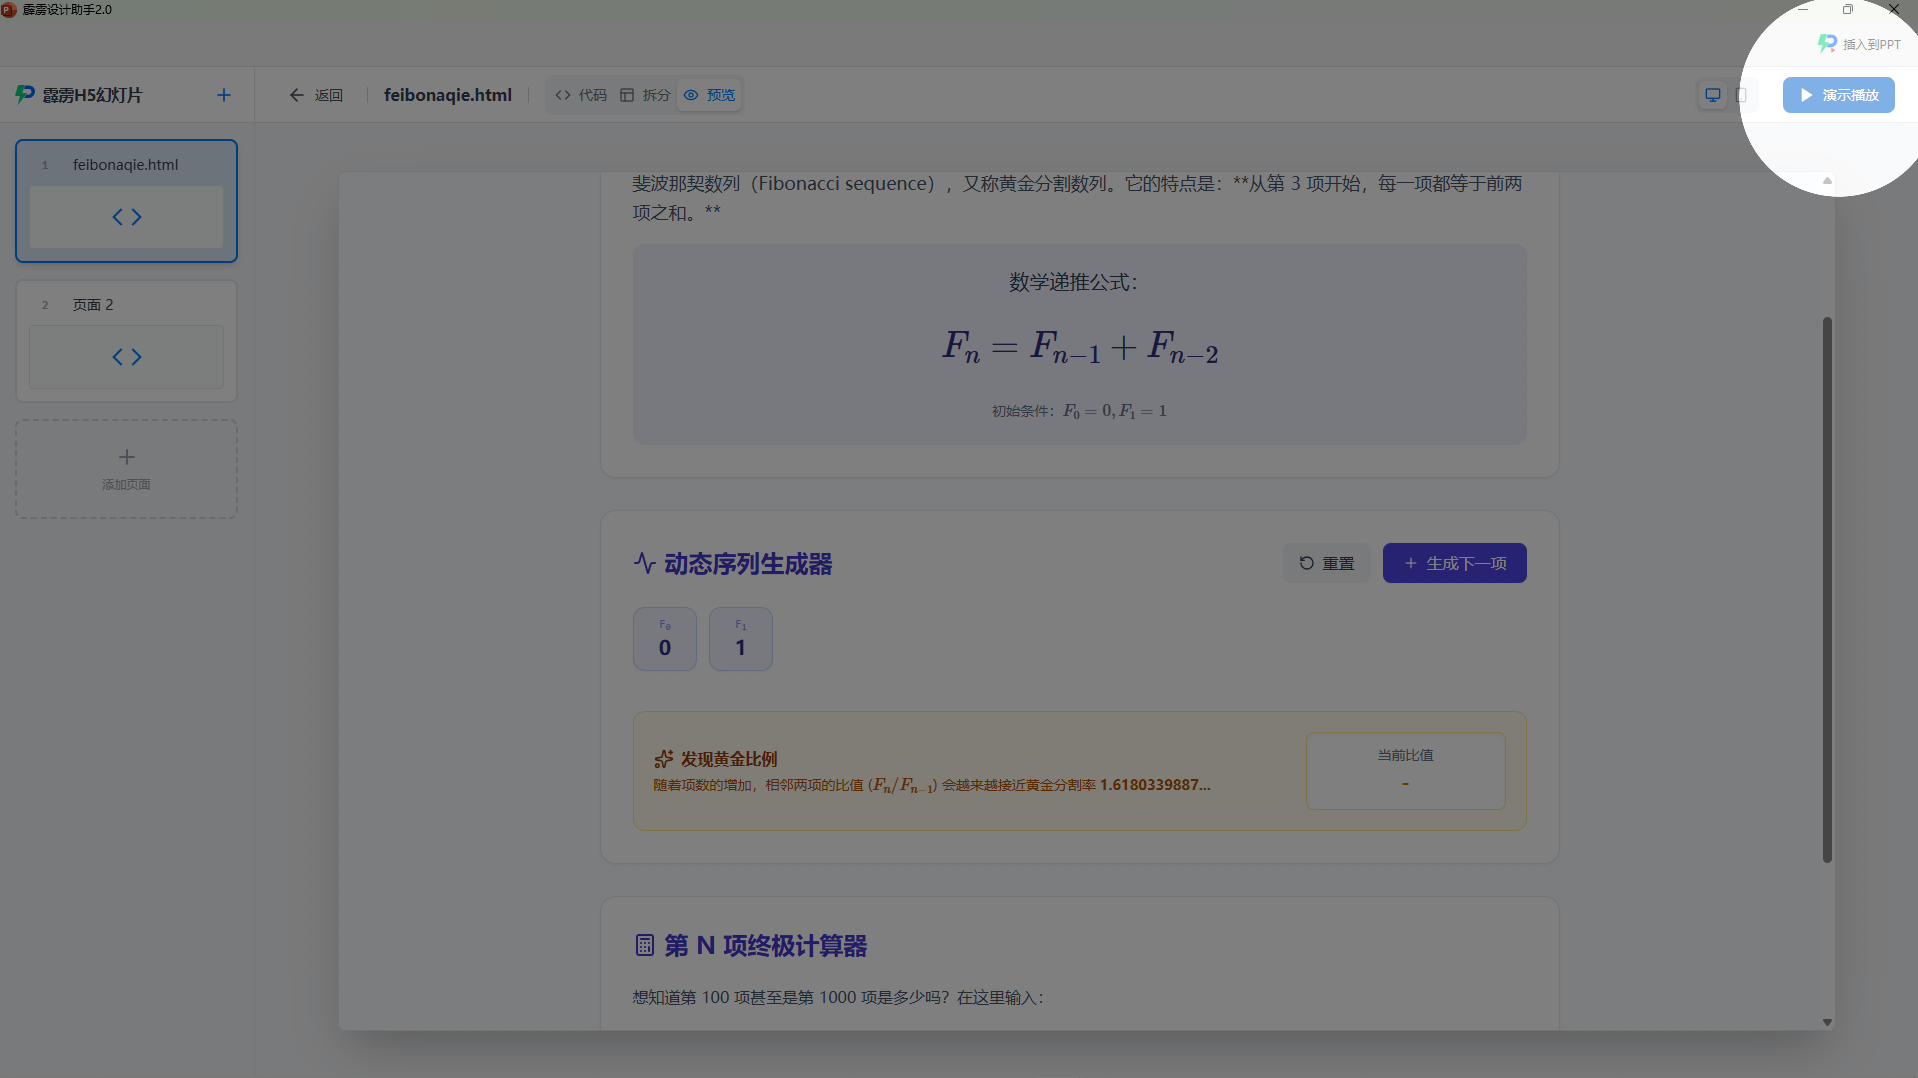This screenshot has width=1918, height=1078.
Task: Select the 页面 2 slide thumbnail
Action: (x=126, y=341)
